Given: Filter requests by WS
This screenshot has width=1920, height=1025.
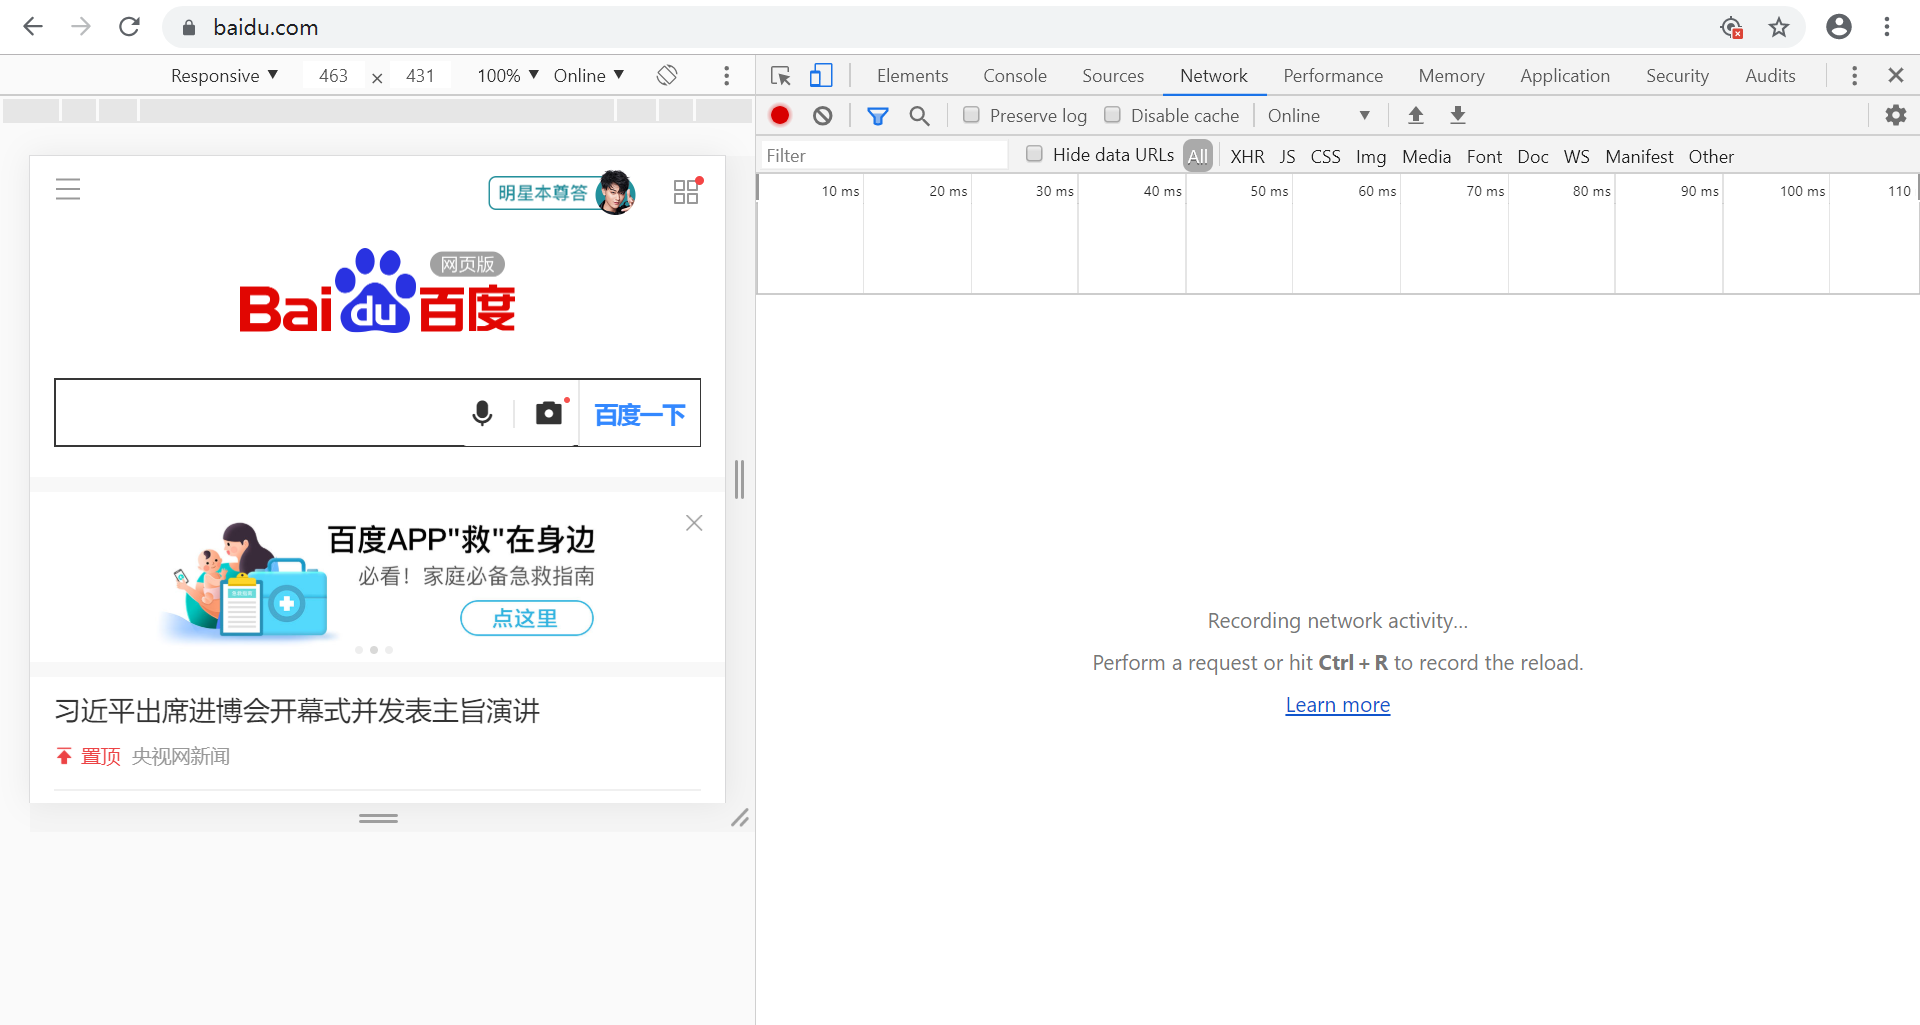Looking at the screenshot, I should pos(1576,157).
